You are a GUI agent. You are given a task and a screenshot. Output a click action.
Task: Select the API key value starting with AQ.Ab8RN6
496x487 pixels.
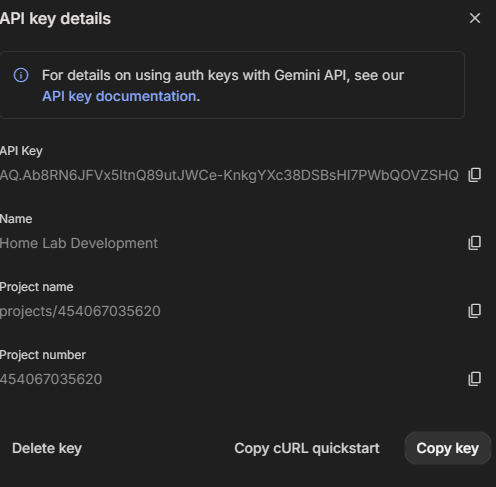point(229,175)
